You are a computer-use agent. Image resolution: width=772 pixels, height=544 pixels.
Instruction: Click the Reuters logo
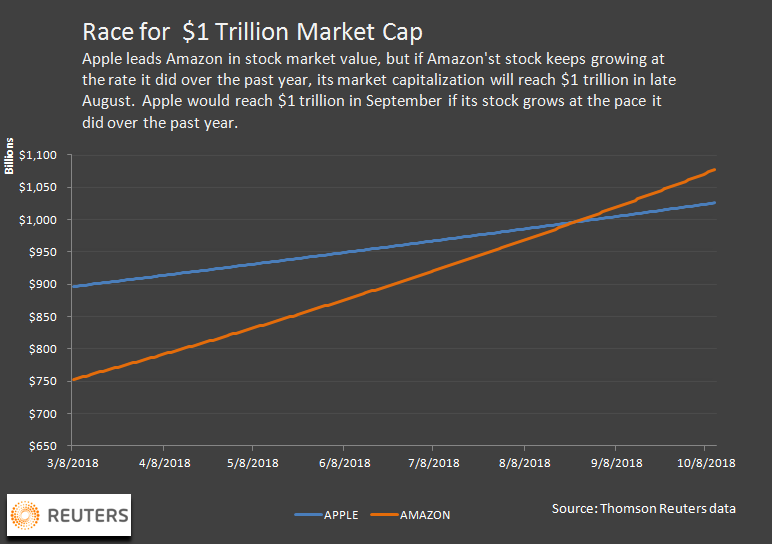click(x=69, y=515)
